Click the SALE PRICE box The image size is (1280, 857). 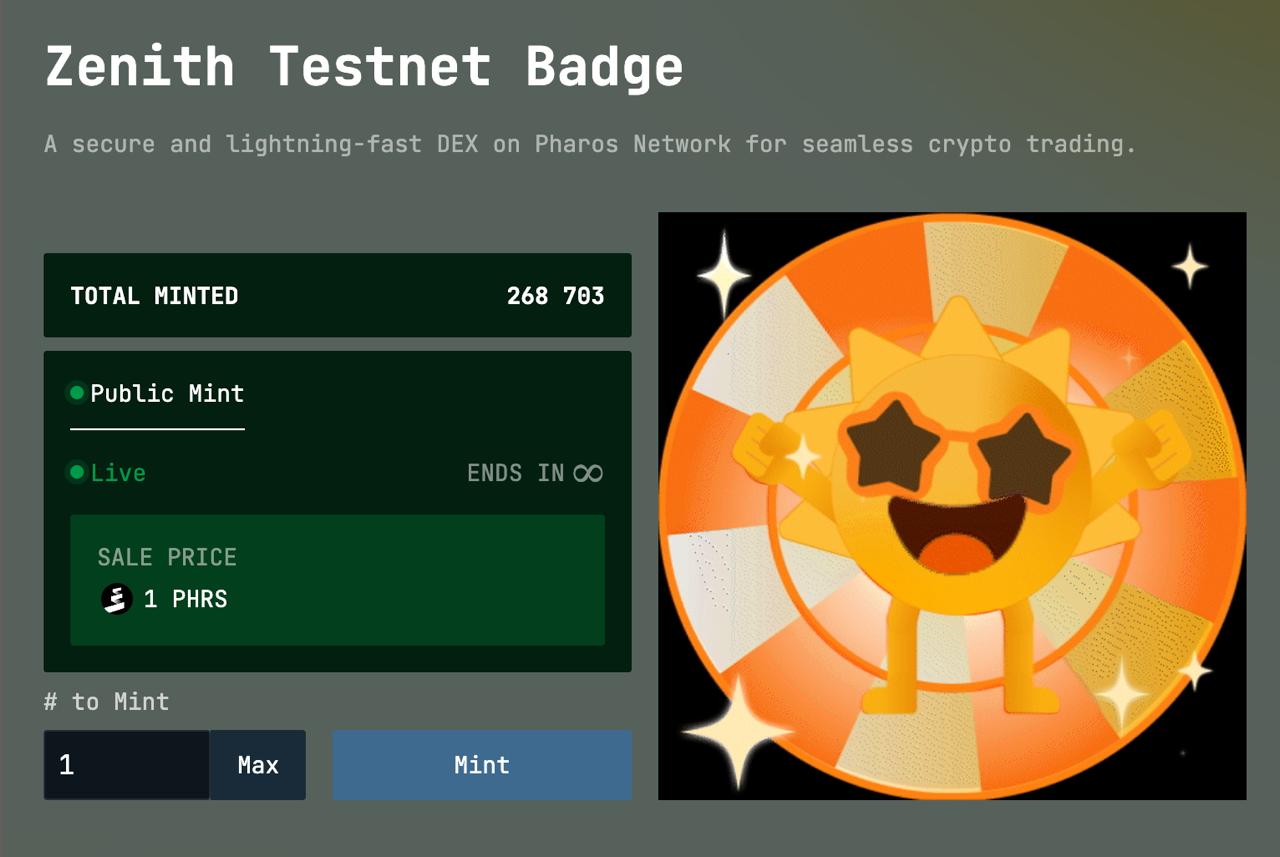(x=338, y=580)
